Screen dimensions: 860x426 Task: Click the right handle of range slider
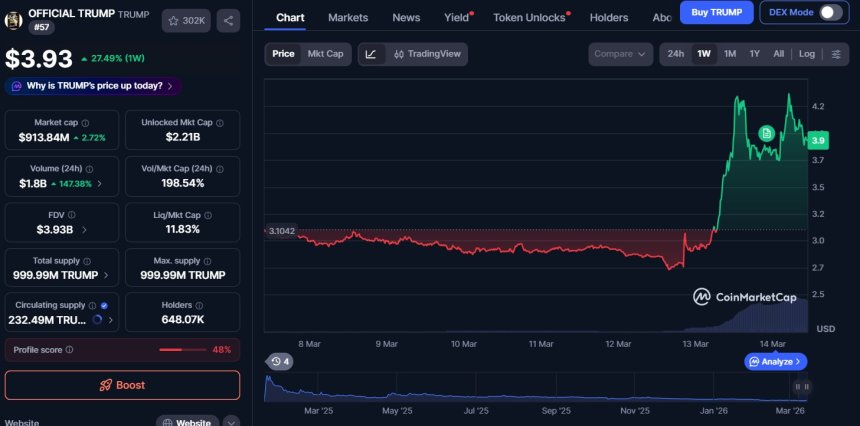(801, 386)
